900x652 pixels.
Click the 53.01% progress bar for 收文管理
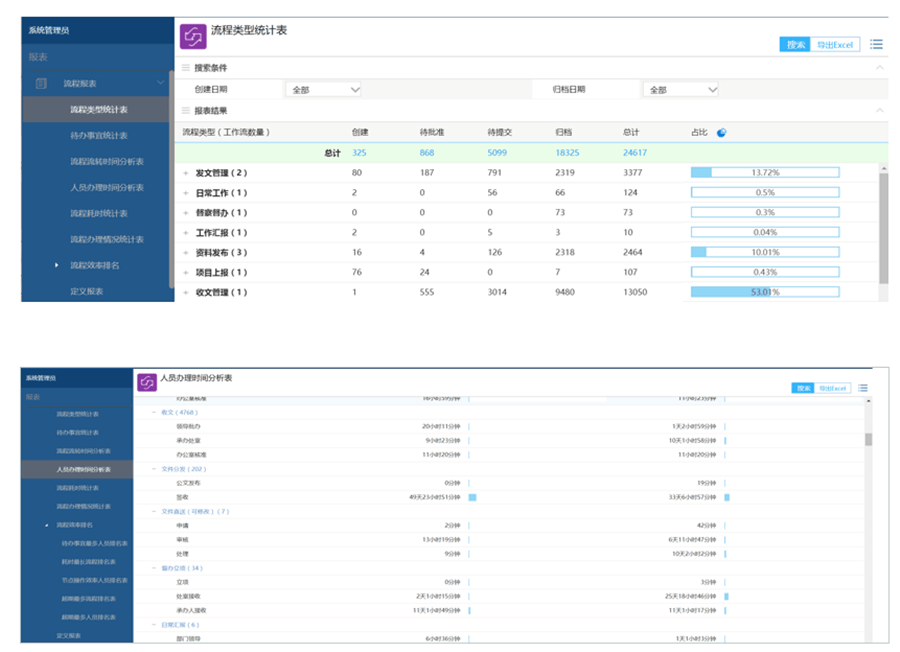[x=765, y=292]
